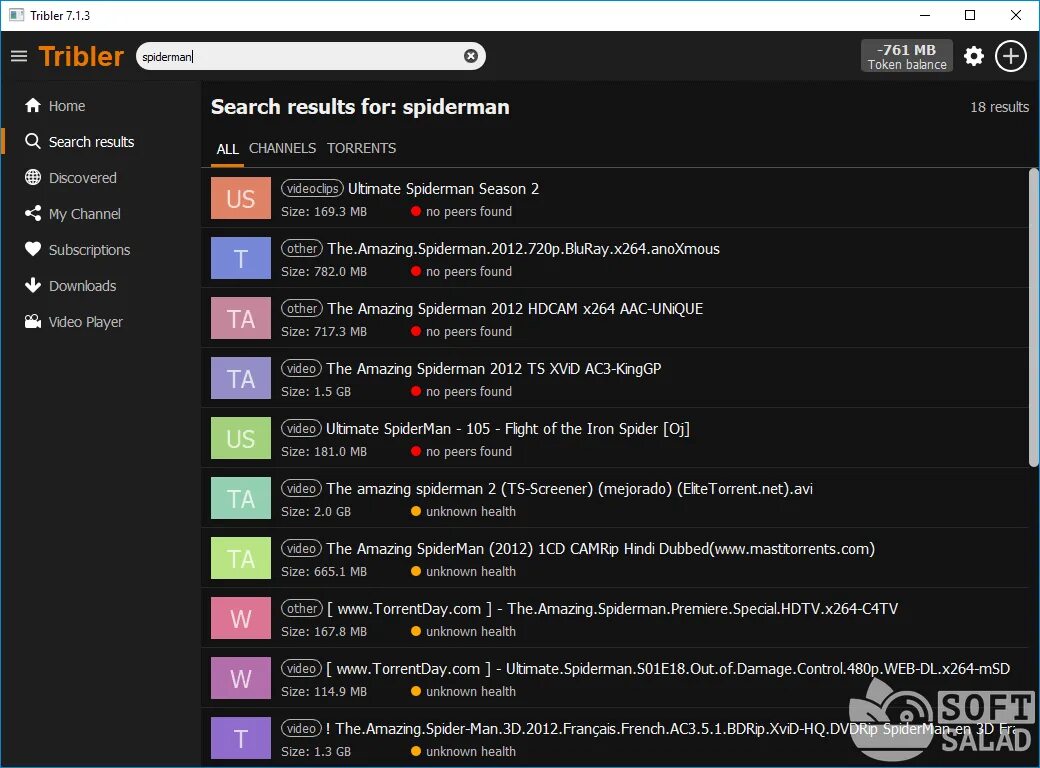
Task: Switch to the ALL tab
Action: click(x=228, y=149)
